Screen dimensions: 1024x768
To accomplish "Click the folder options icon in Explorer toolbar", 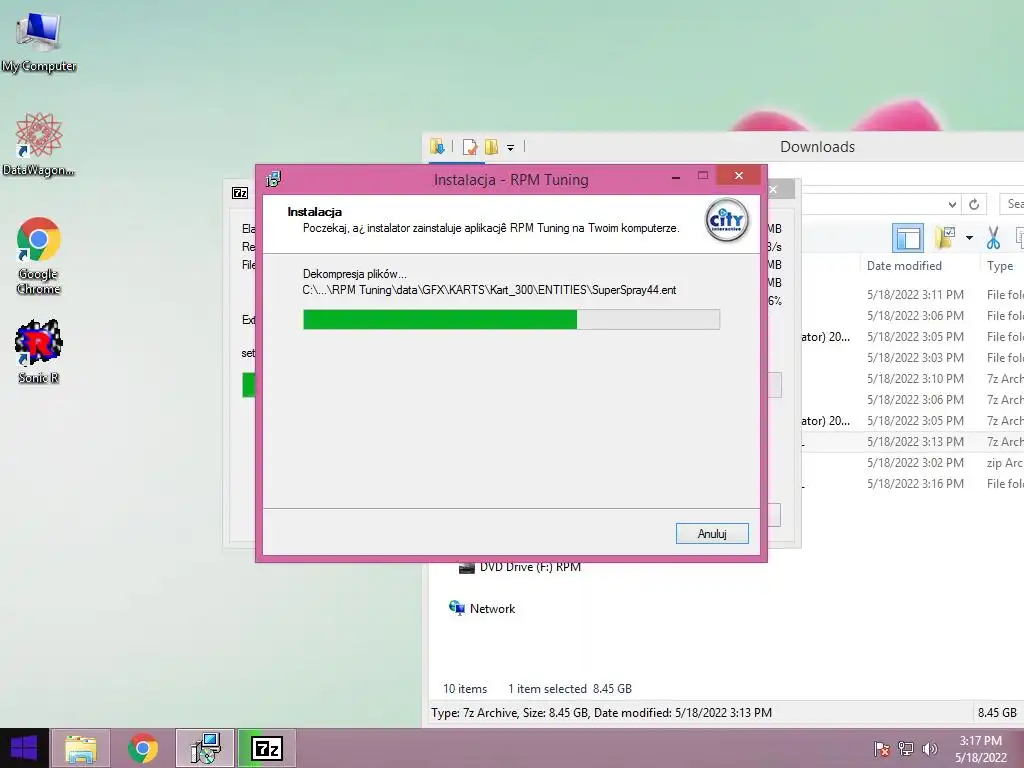I will [945, 238].
